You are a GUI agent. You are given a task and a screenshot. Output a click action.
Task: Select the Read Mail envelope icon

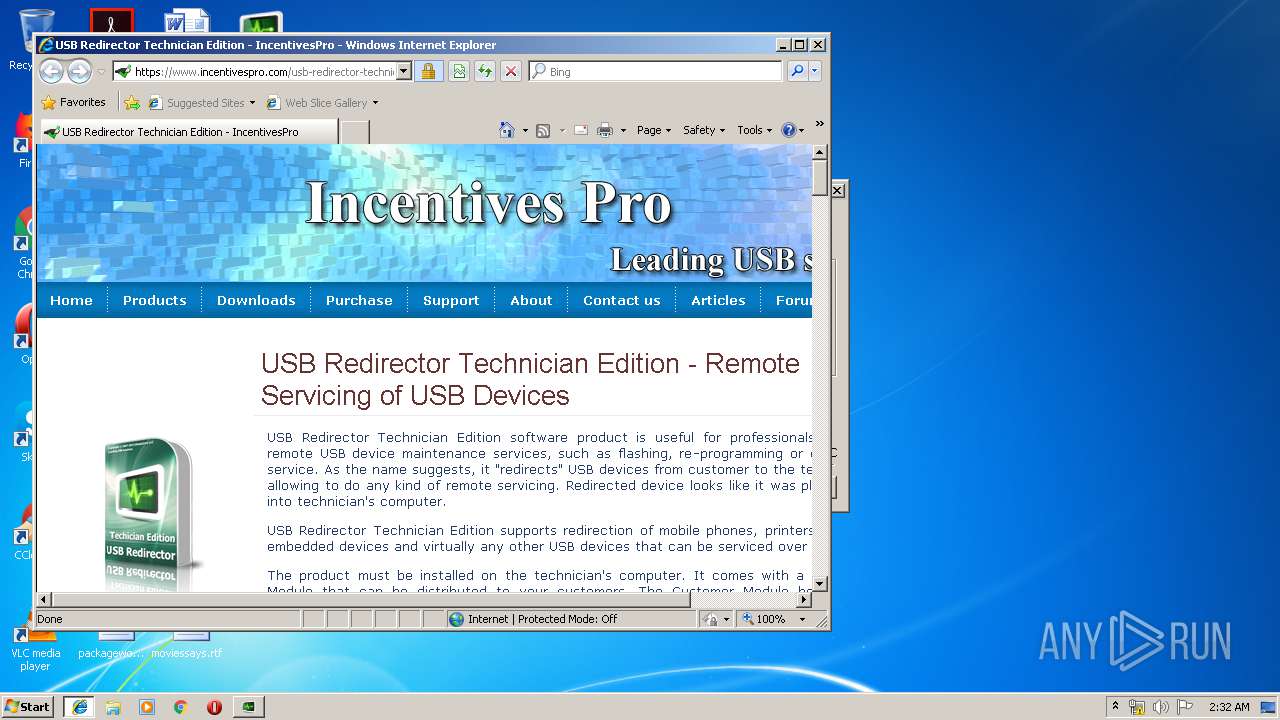pyautogui.click(x=580, y=130)
